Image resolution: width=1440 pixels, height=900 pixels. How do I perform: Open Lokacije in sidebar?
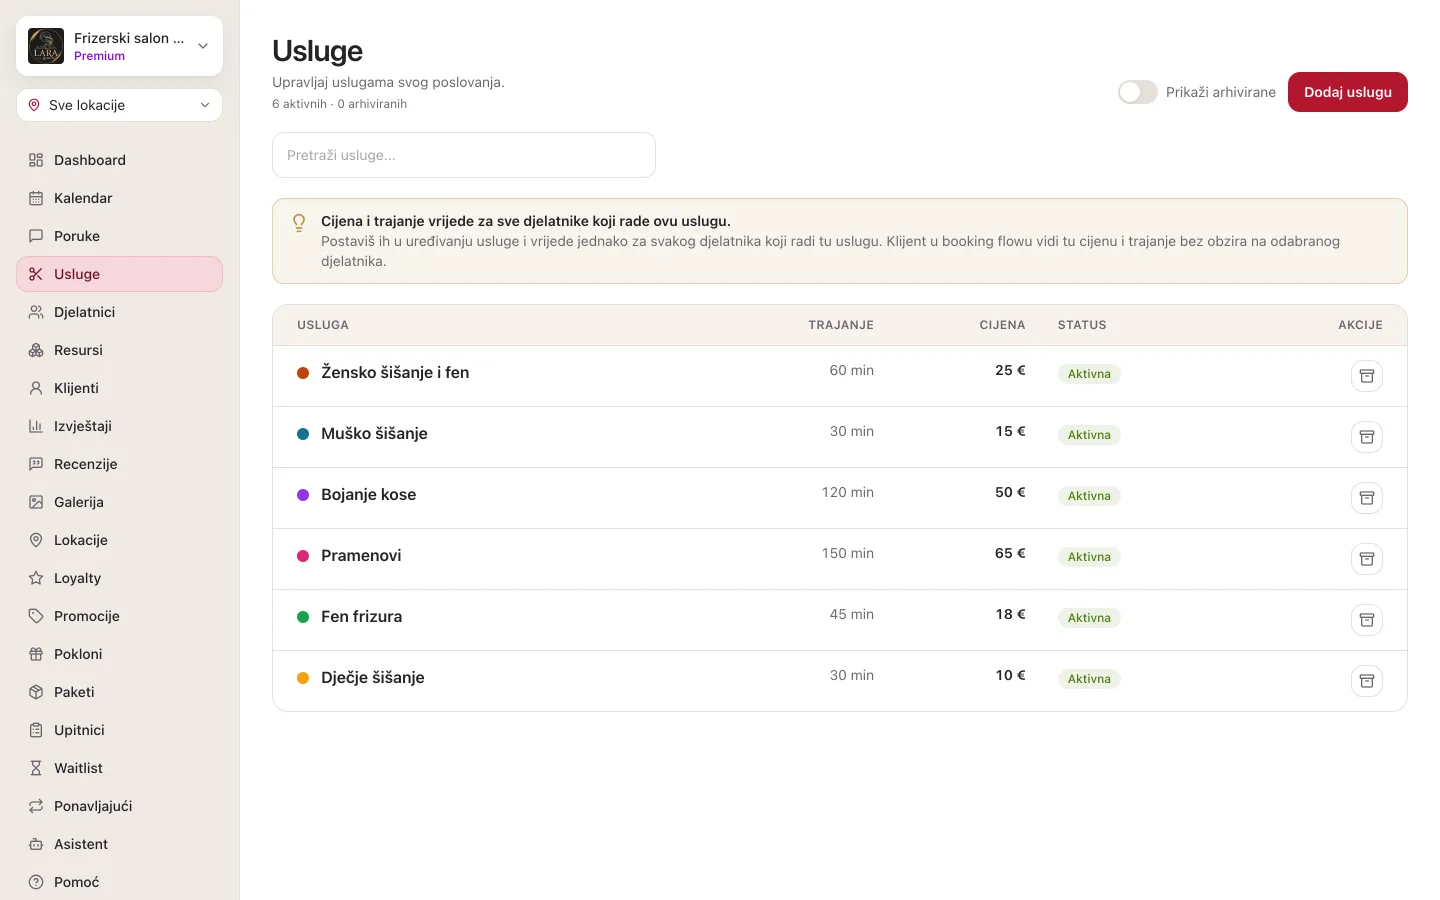tap(119, 540)
